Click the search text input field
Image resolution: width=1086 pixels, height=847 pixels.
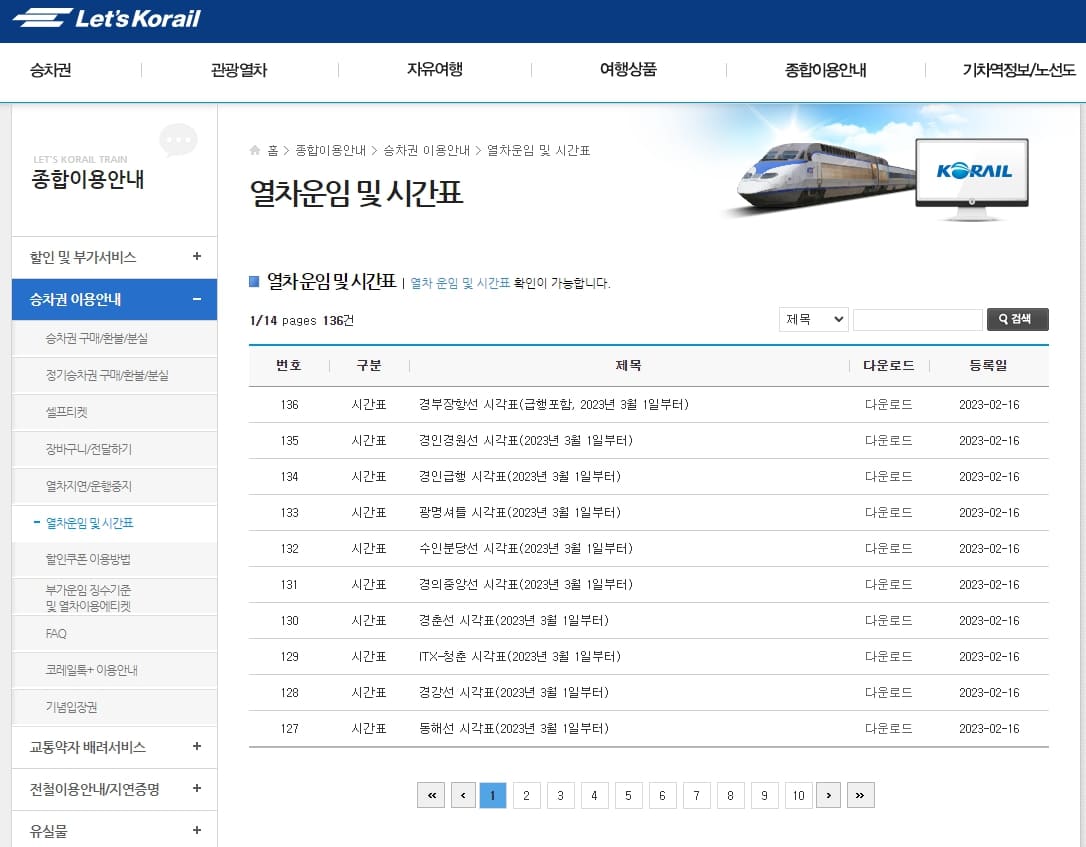(918, 319)
